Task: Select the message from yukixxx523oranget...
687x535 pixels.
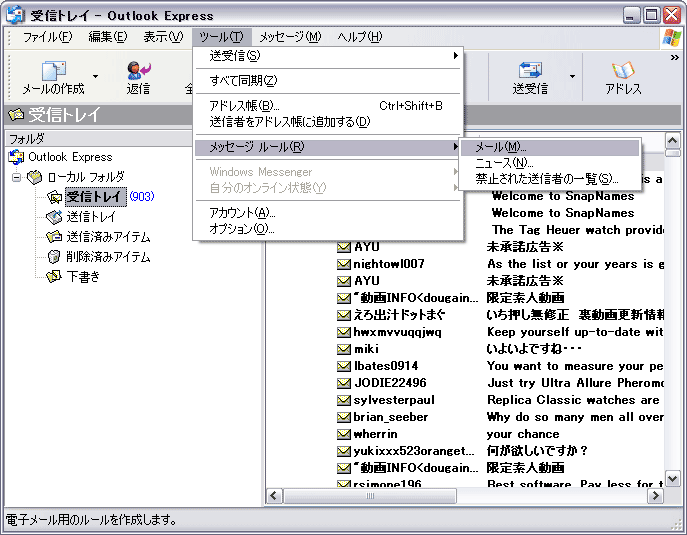Action: pyautogui.click(x=414, y=451)
